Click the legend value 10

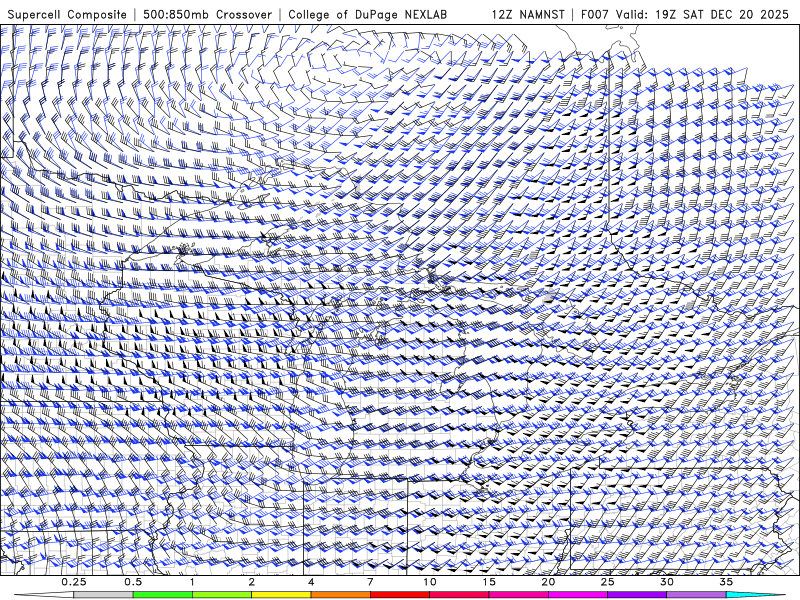point(430,582)
